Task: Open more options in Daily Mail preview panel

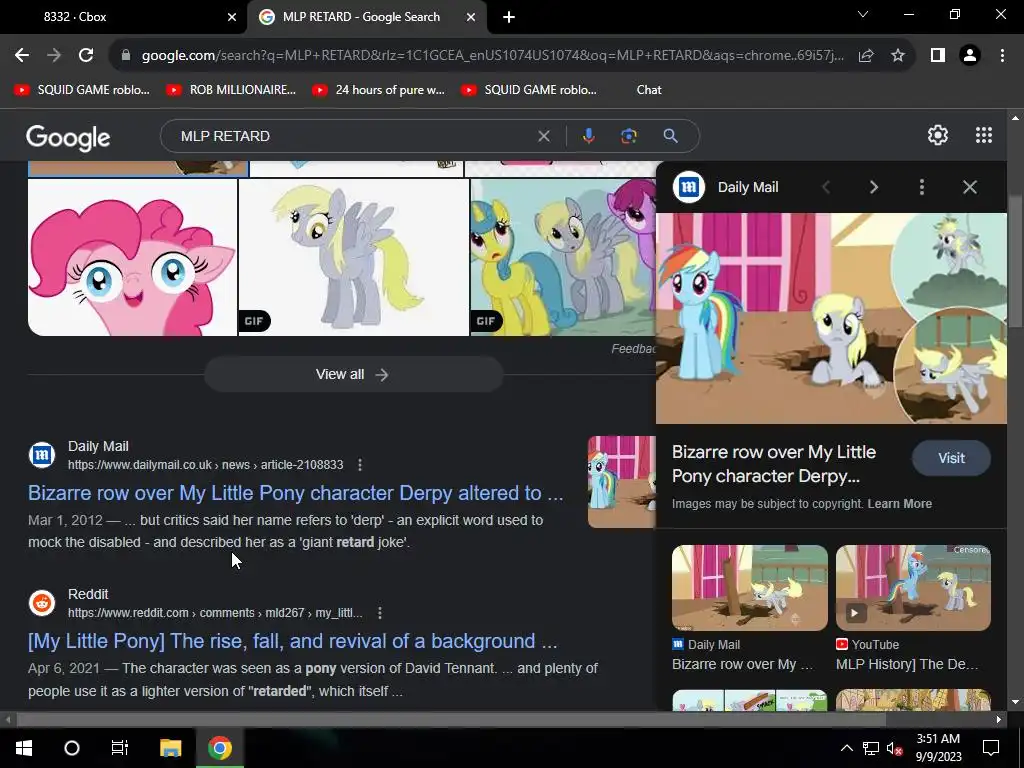Action: (921, 187)
